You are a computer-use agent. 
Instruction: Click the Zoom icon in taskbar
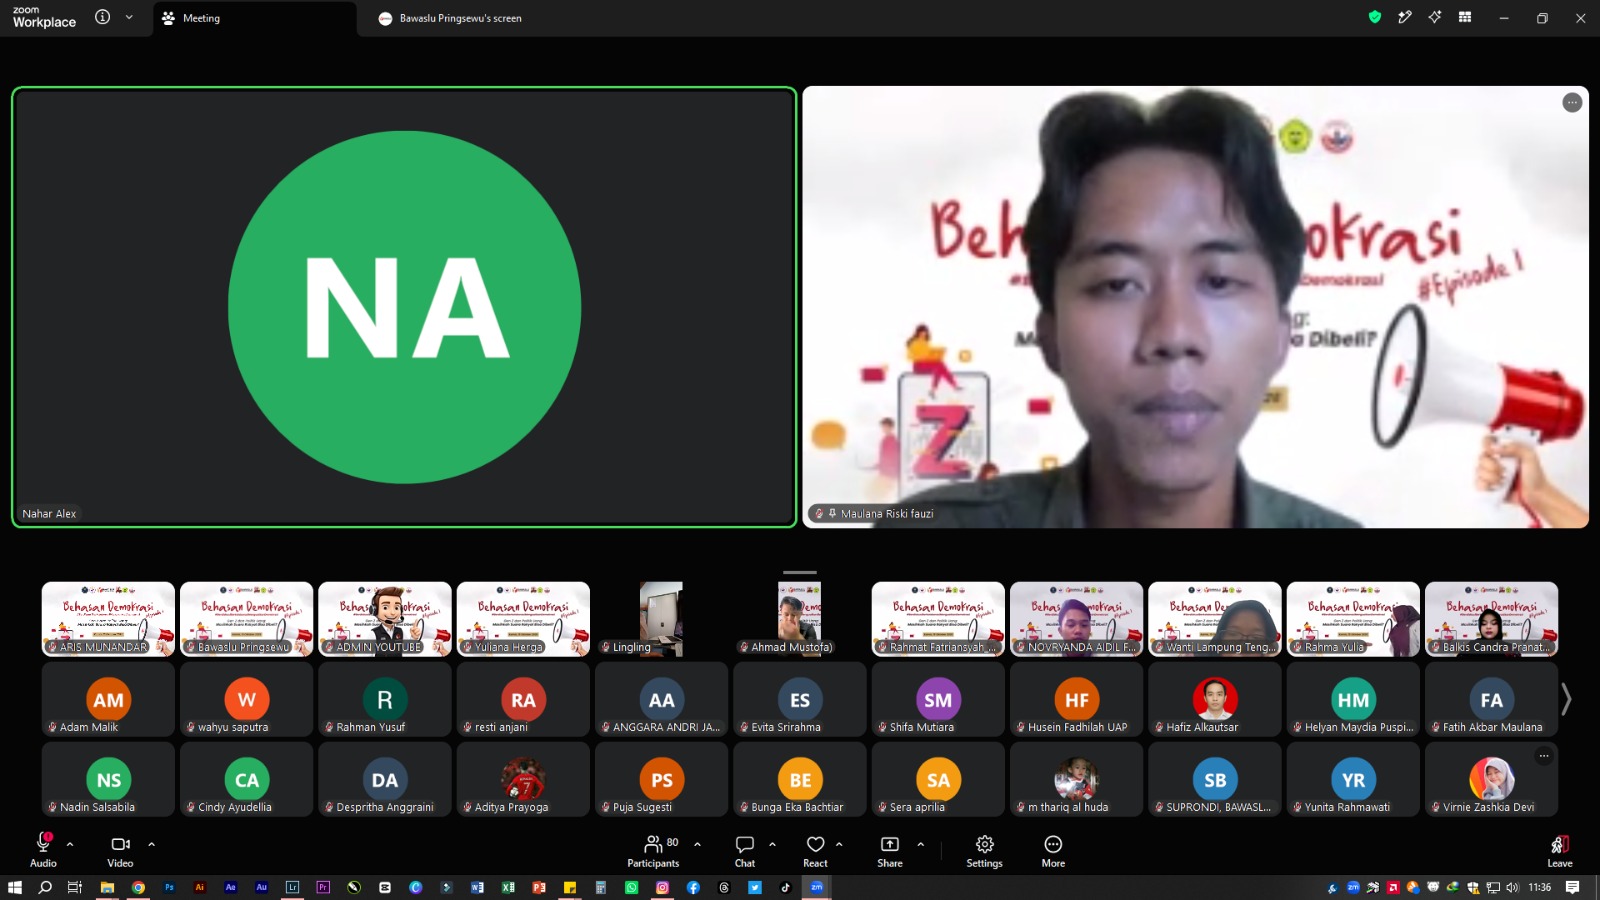(817, 887)
